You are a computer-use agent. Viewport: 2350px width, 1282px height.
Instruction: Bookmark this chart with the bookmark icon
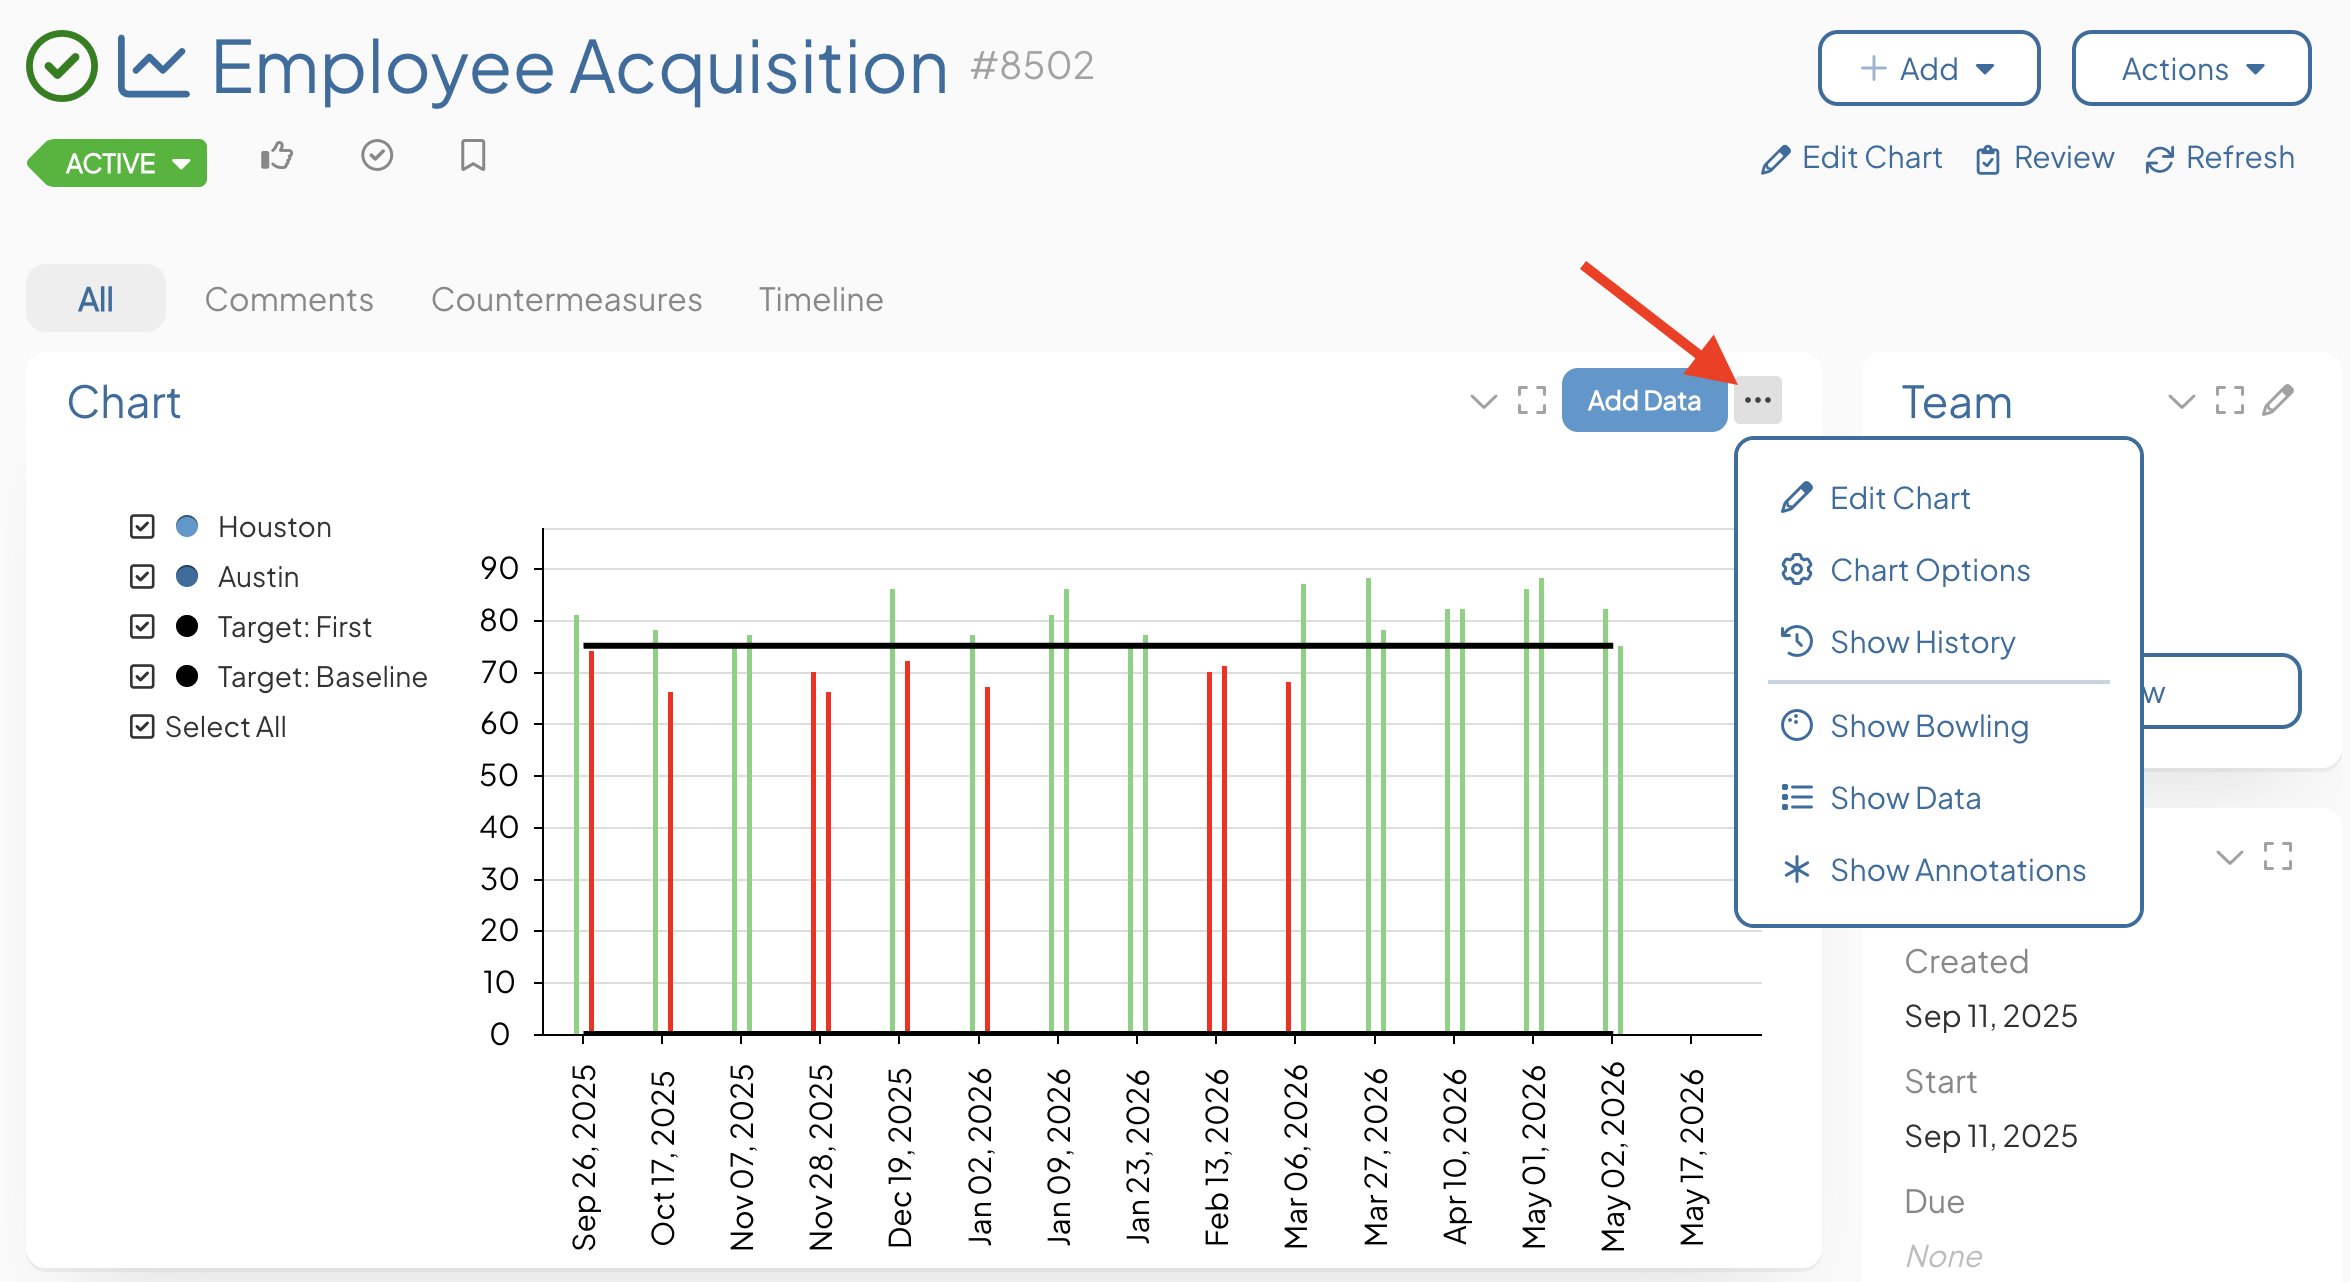click(473, 156)
